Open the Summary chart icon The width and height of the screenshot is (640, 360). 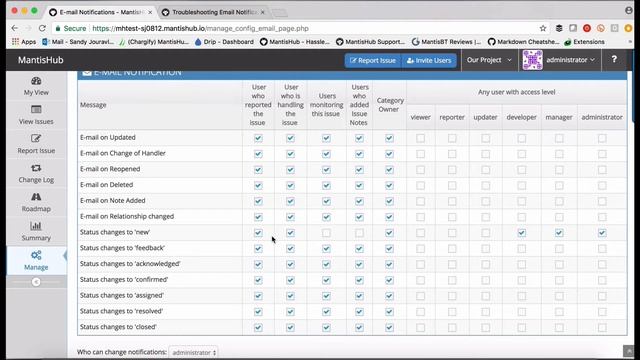[x=36, y=226]
